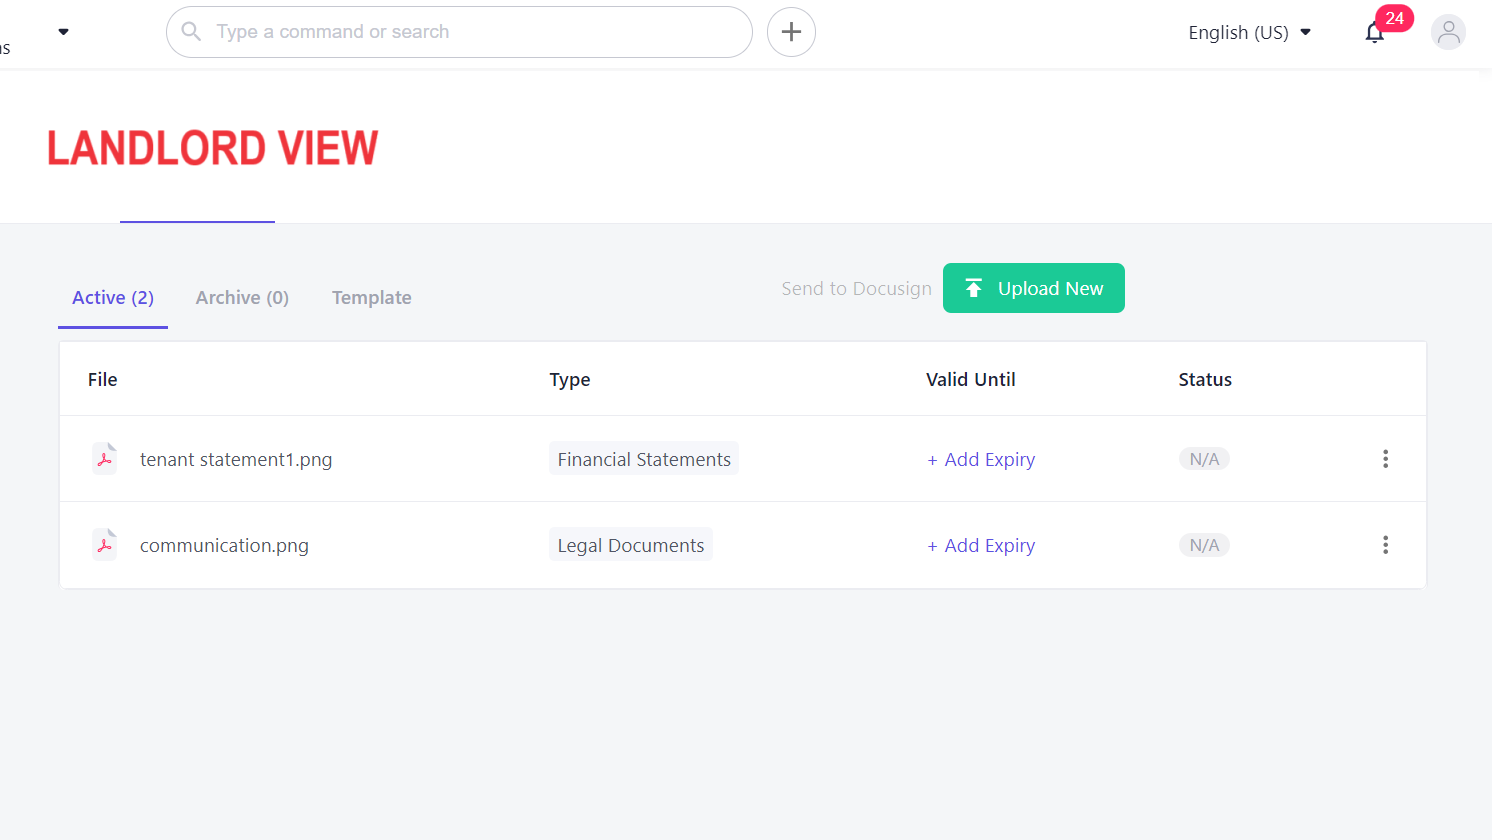Expand the English (US) language dropdown

tap(1249, 32)
